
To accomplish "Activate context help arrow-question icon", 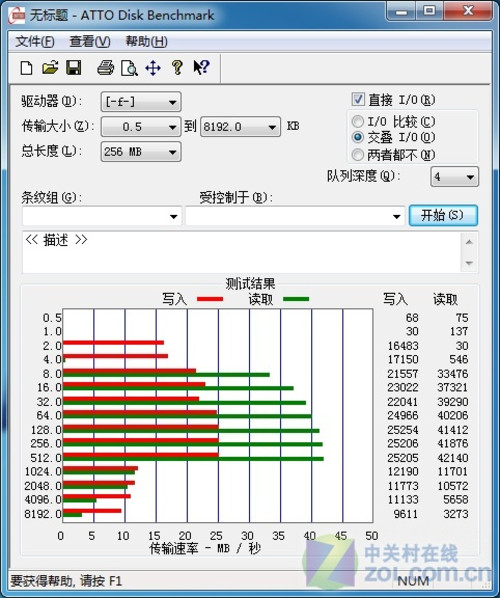I will point(201,68).
